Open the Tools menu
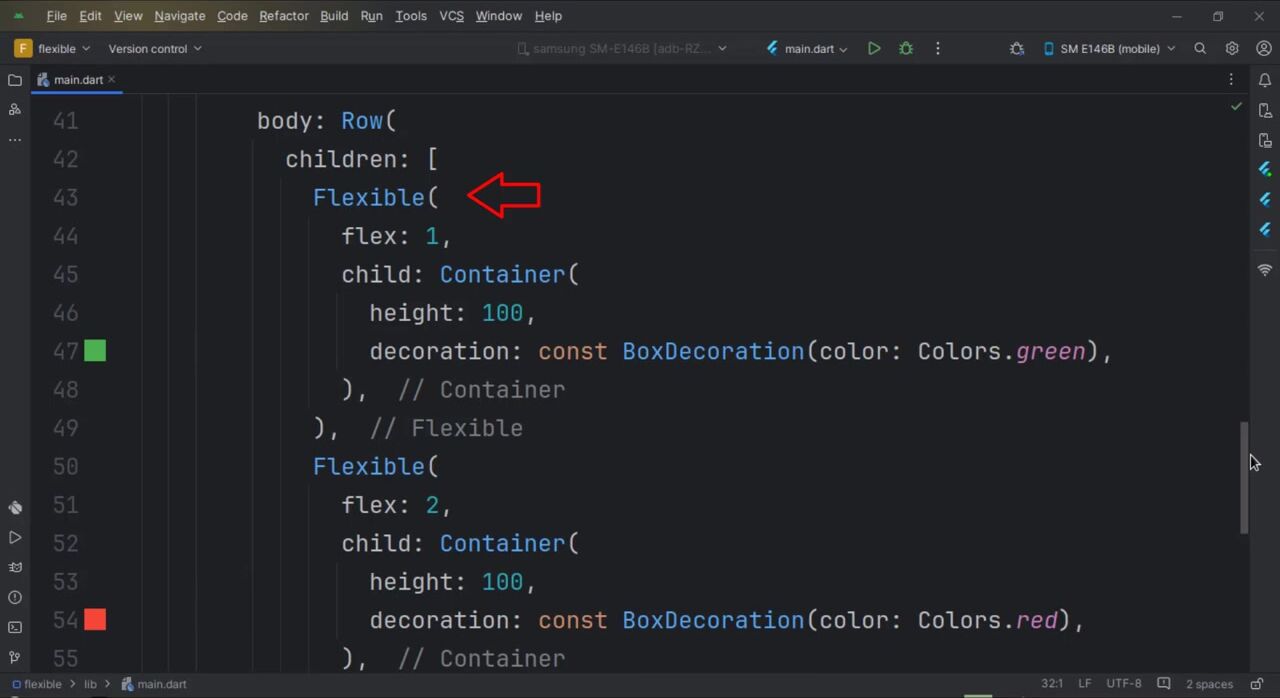This screenshot has height=698, width=1280. [x=410, y=16]
